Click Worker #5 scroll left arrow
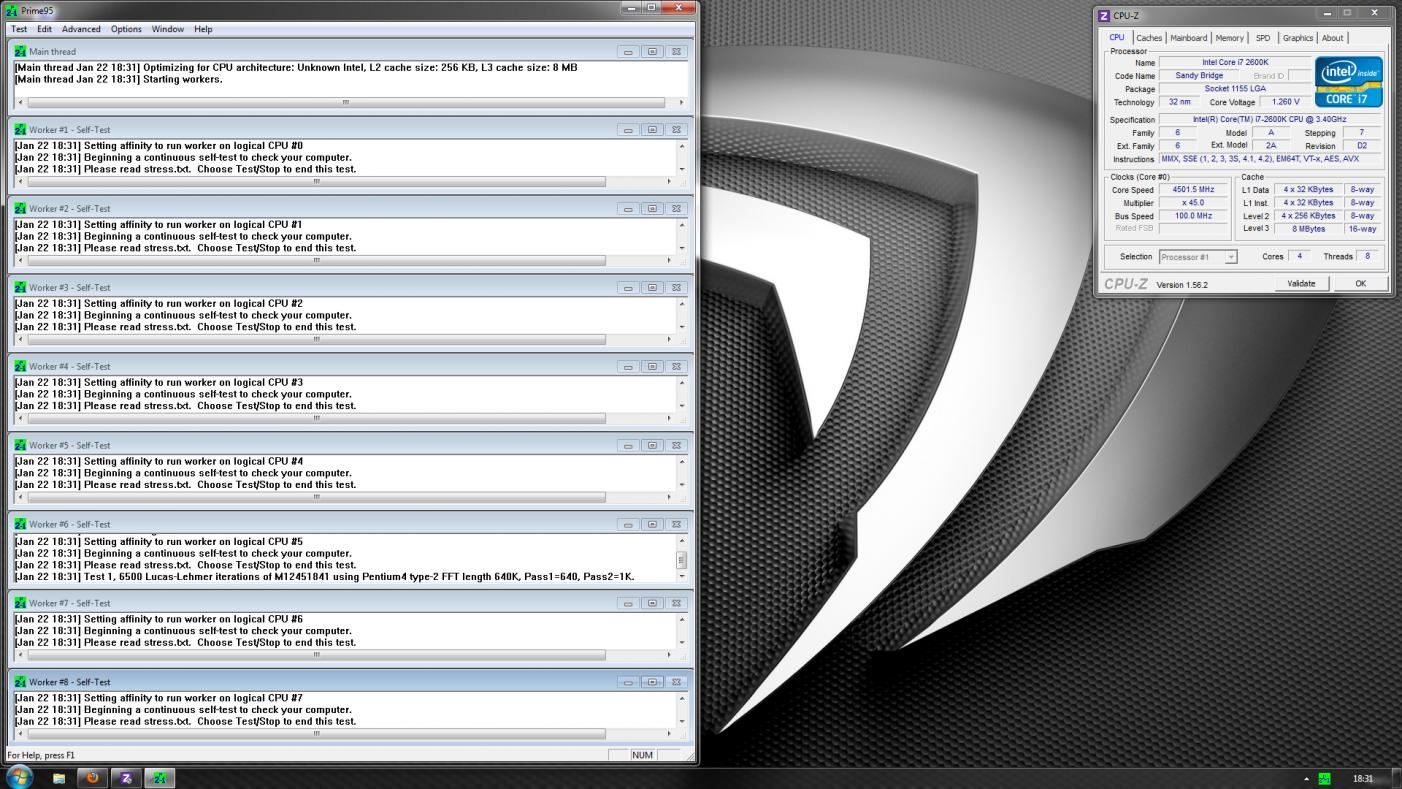This screenshot has height=789, width=1402. click(21, 497)
